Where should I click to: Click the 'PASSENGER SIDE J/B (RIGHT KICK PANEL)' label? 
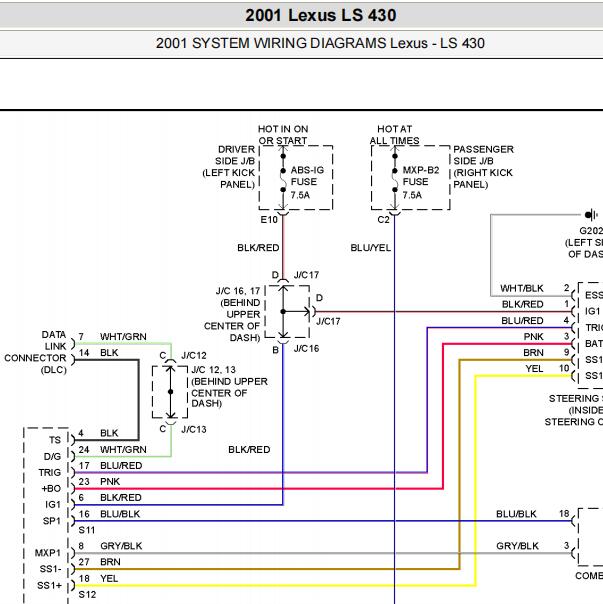click(484, 167)
